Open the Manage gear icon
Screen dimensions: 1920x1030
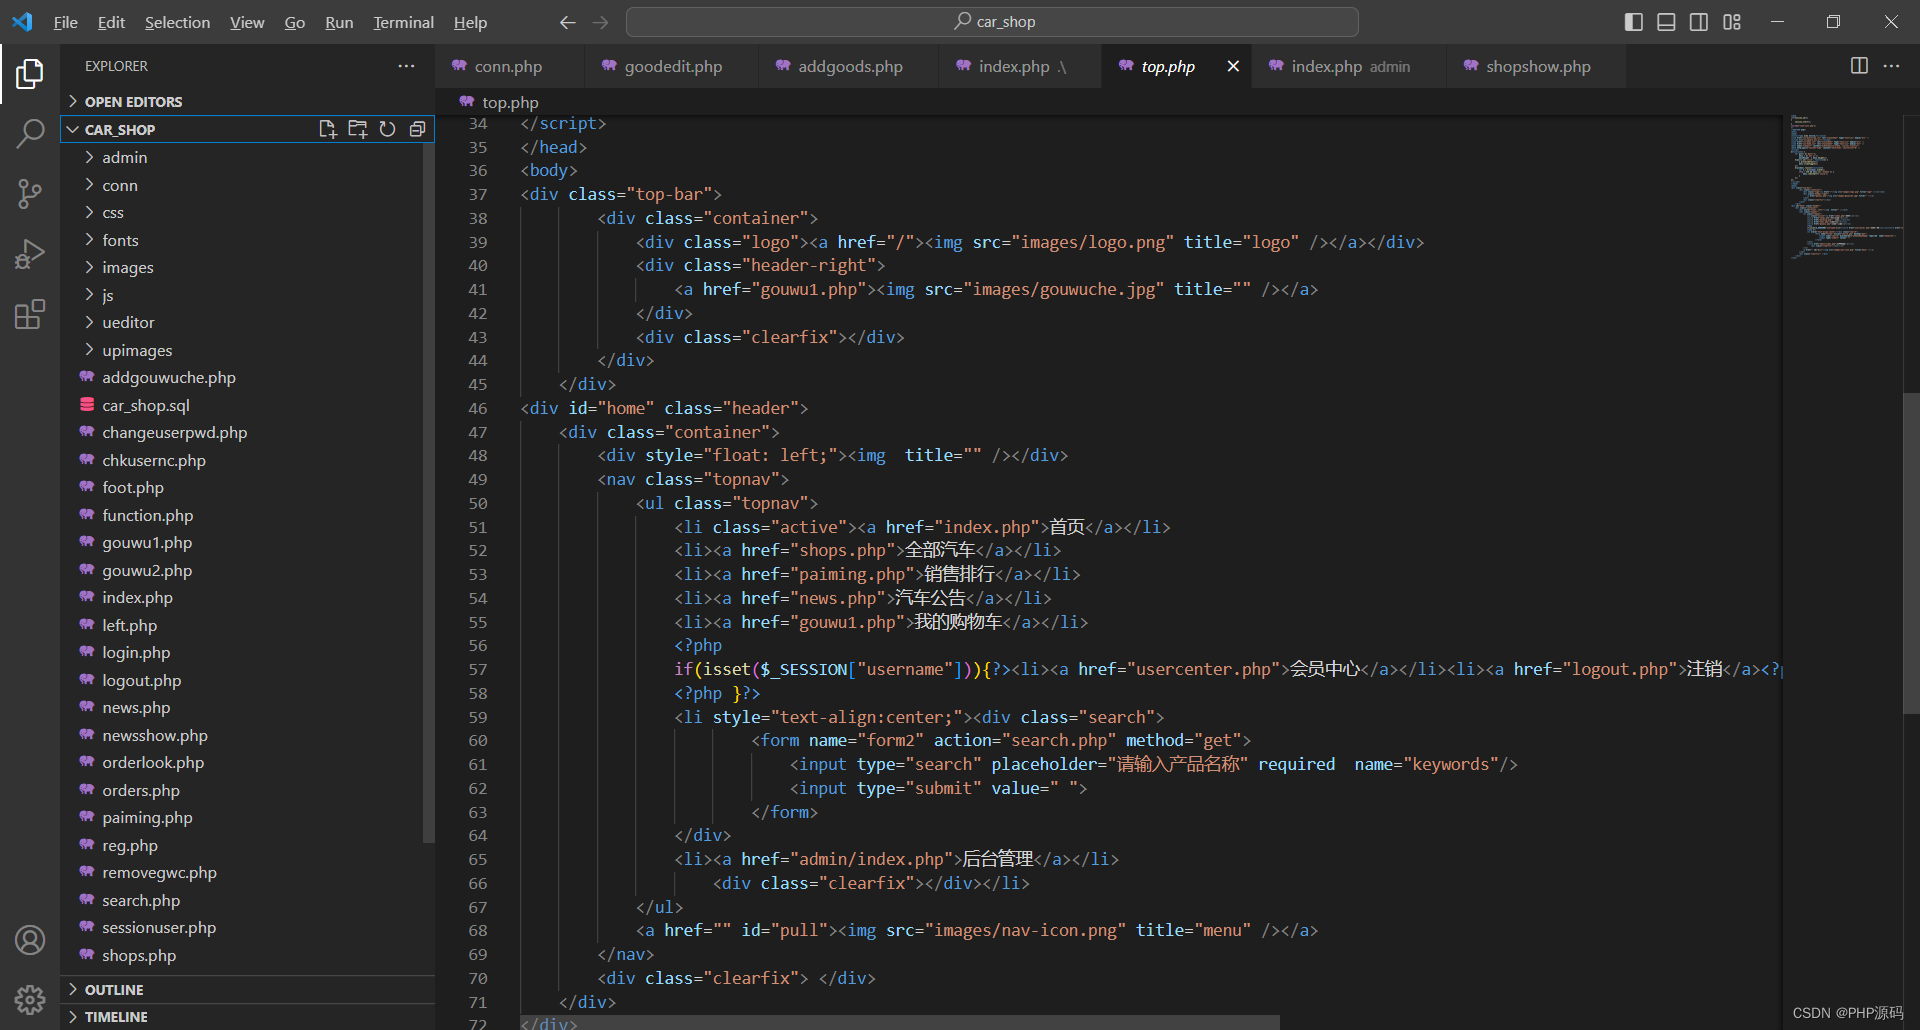pyautogui.click(x=30, y=999)
